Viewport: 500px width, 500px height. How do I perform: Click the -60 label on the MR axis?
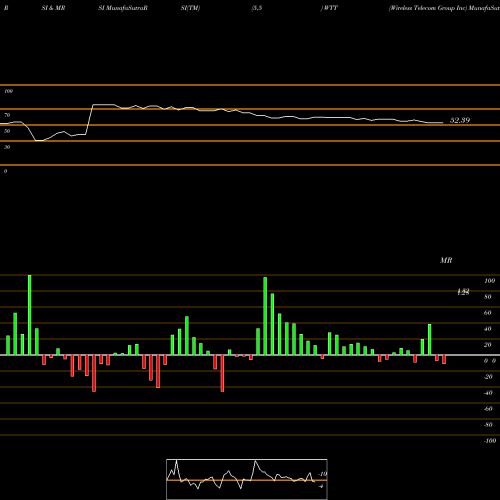pyautogui.click(x=488, y=409)
